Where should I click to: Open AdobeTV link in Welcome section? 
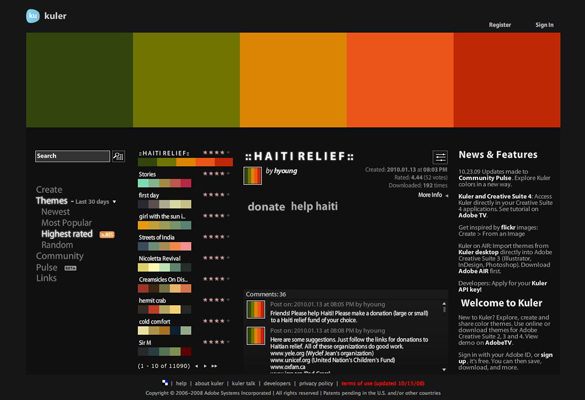498,343
